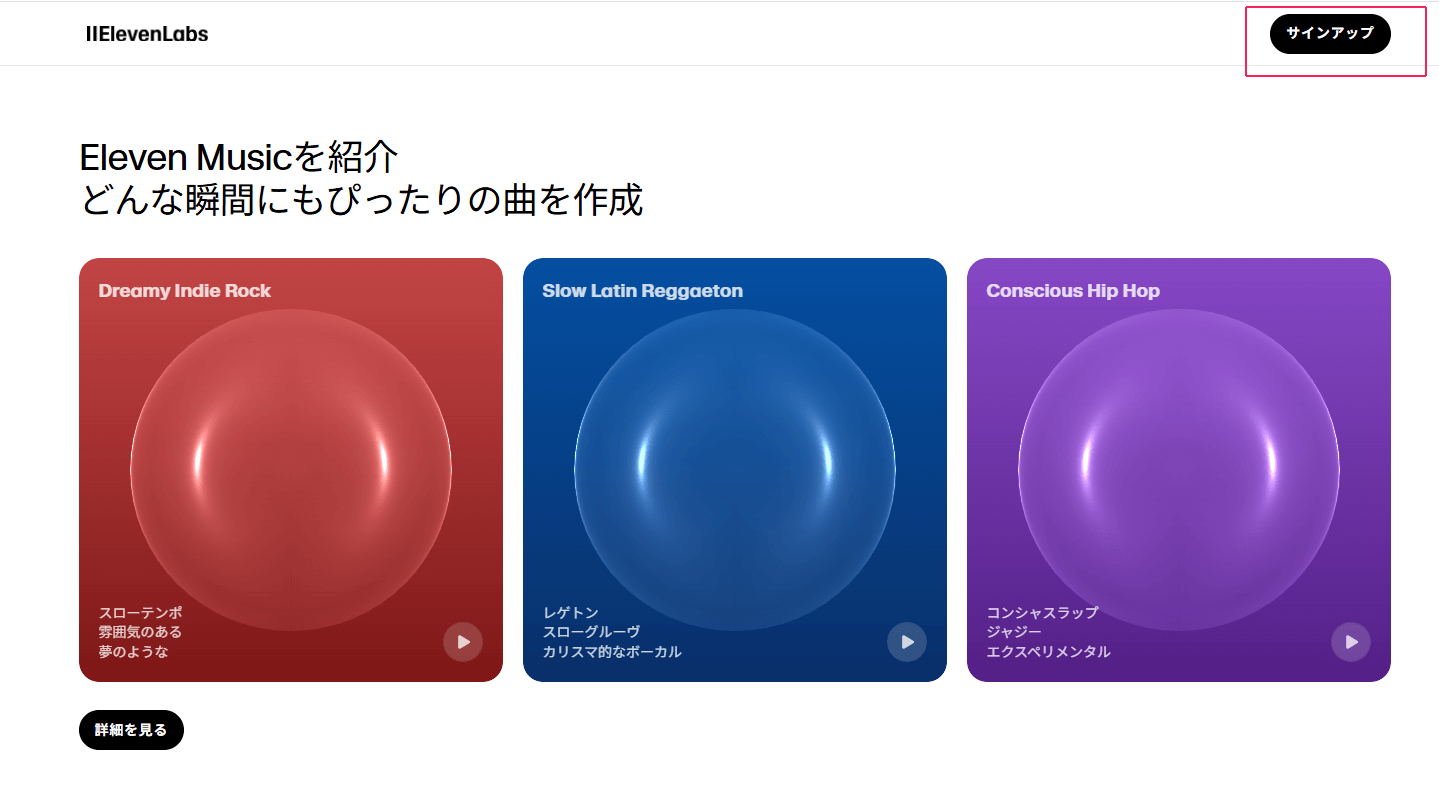This screenshot has width=1439, height=790.
Task: Click the サインアップ button
Action: pos(1330,34)
